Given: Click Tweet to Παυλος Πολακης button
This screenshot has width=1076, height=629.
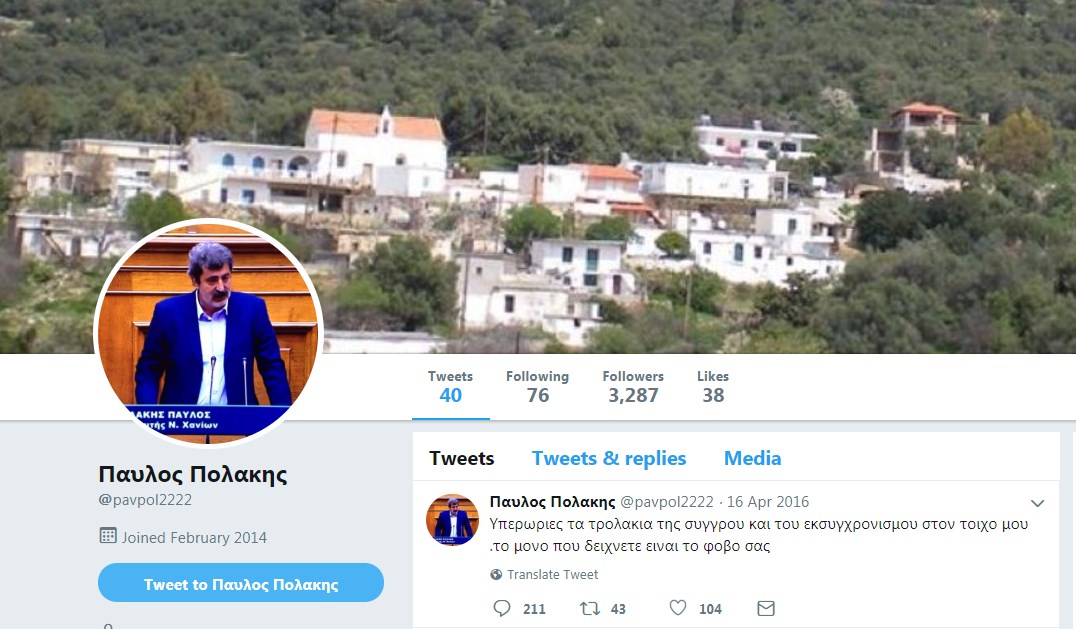Looking at the screenshot, I should 241,583.
